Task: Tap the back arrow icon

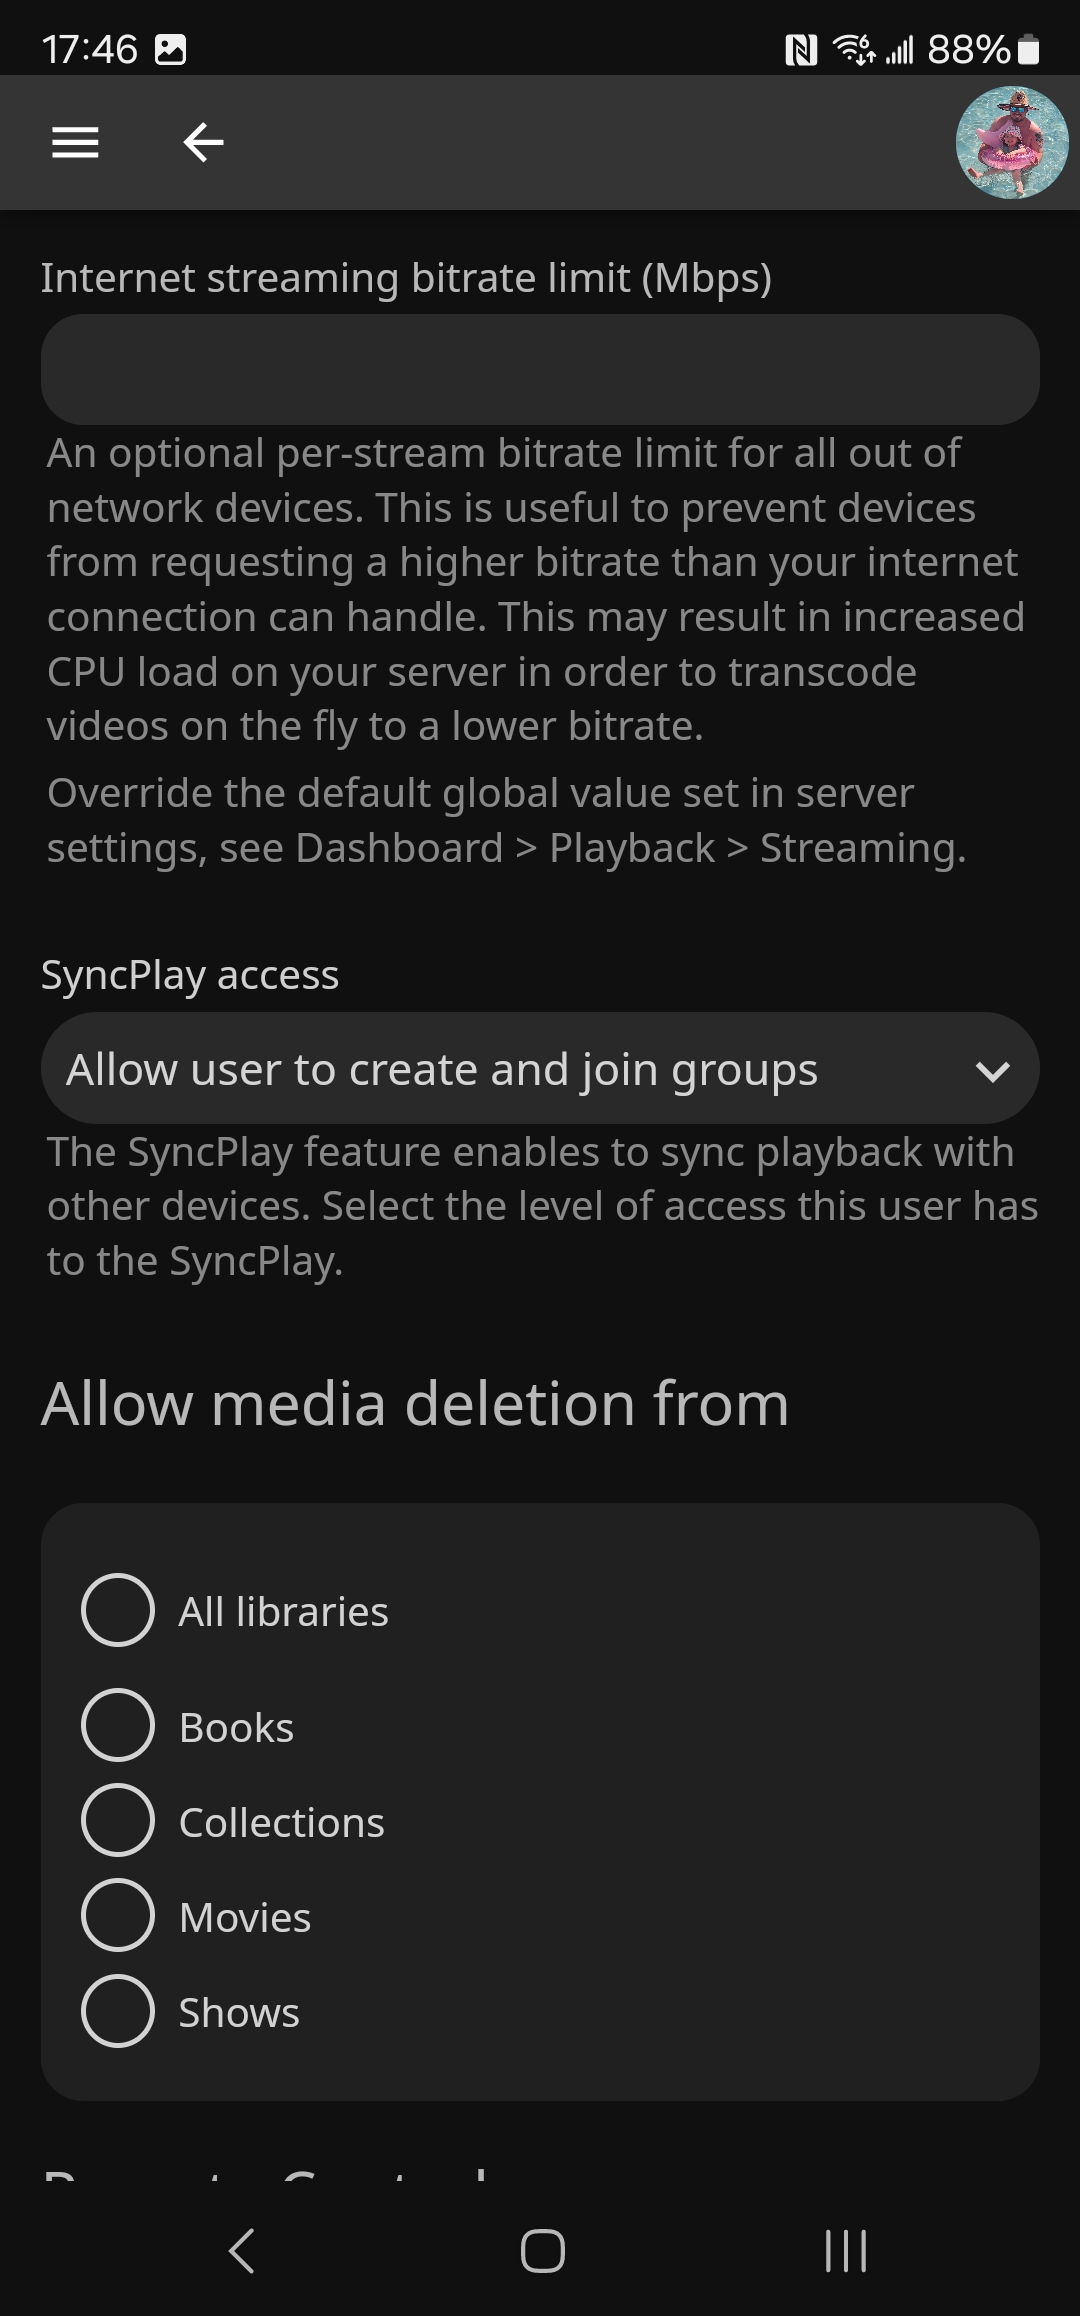Action: point(203,143)
